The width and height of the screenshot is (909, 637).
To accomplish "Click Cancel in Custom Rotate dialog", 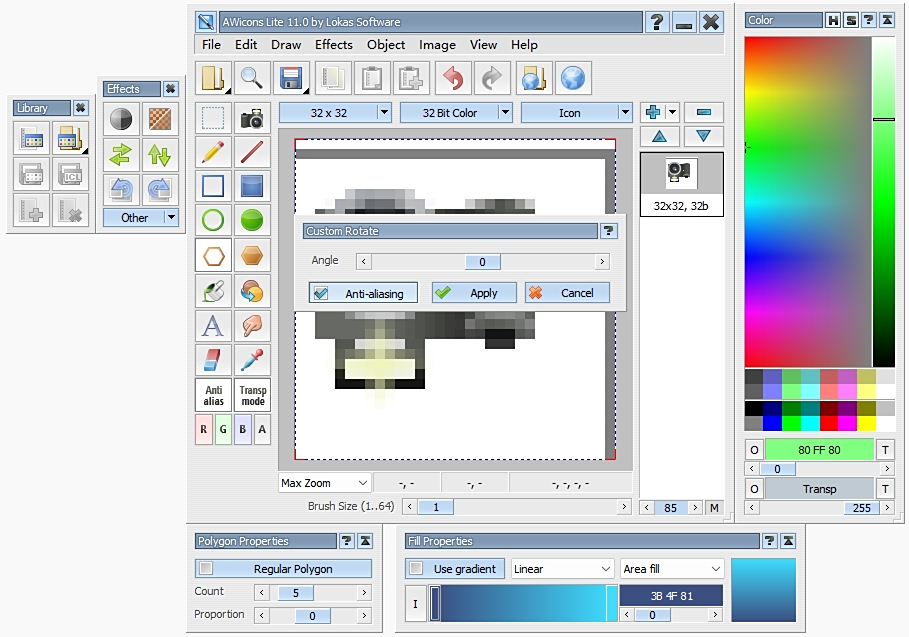I will [x=568, y=293].
